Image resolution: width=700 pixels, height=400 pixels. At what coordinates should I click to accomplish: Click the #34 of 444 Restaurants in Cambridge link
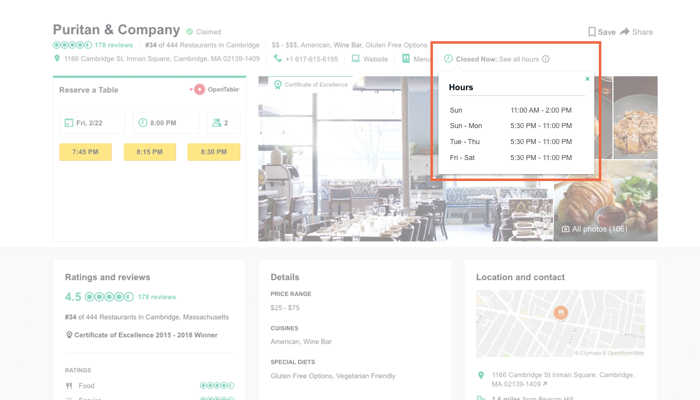[x=202, y=45]
